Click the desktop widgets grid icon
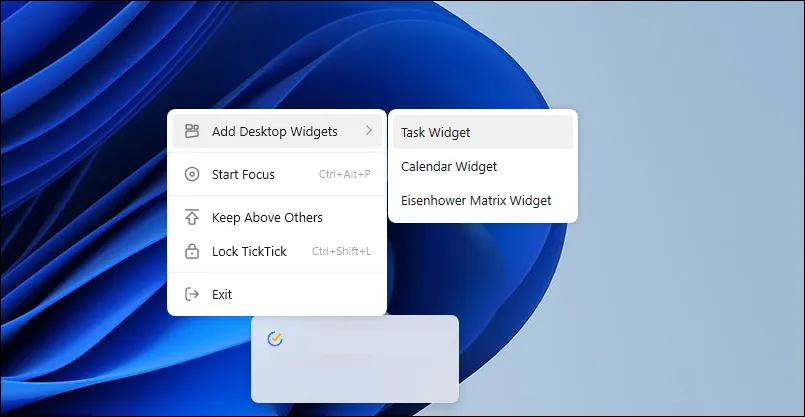This screenshot has width=805, height=417. coord(192,131)
